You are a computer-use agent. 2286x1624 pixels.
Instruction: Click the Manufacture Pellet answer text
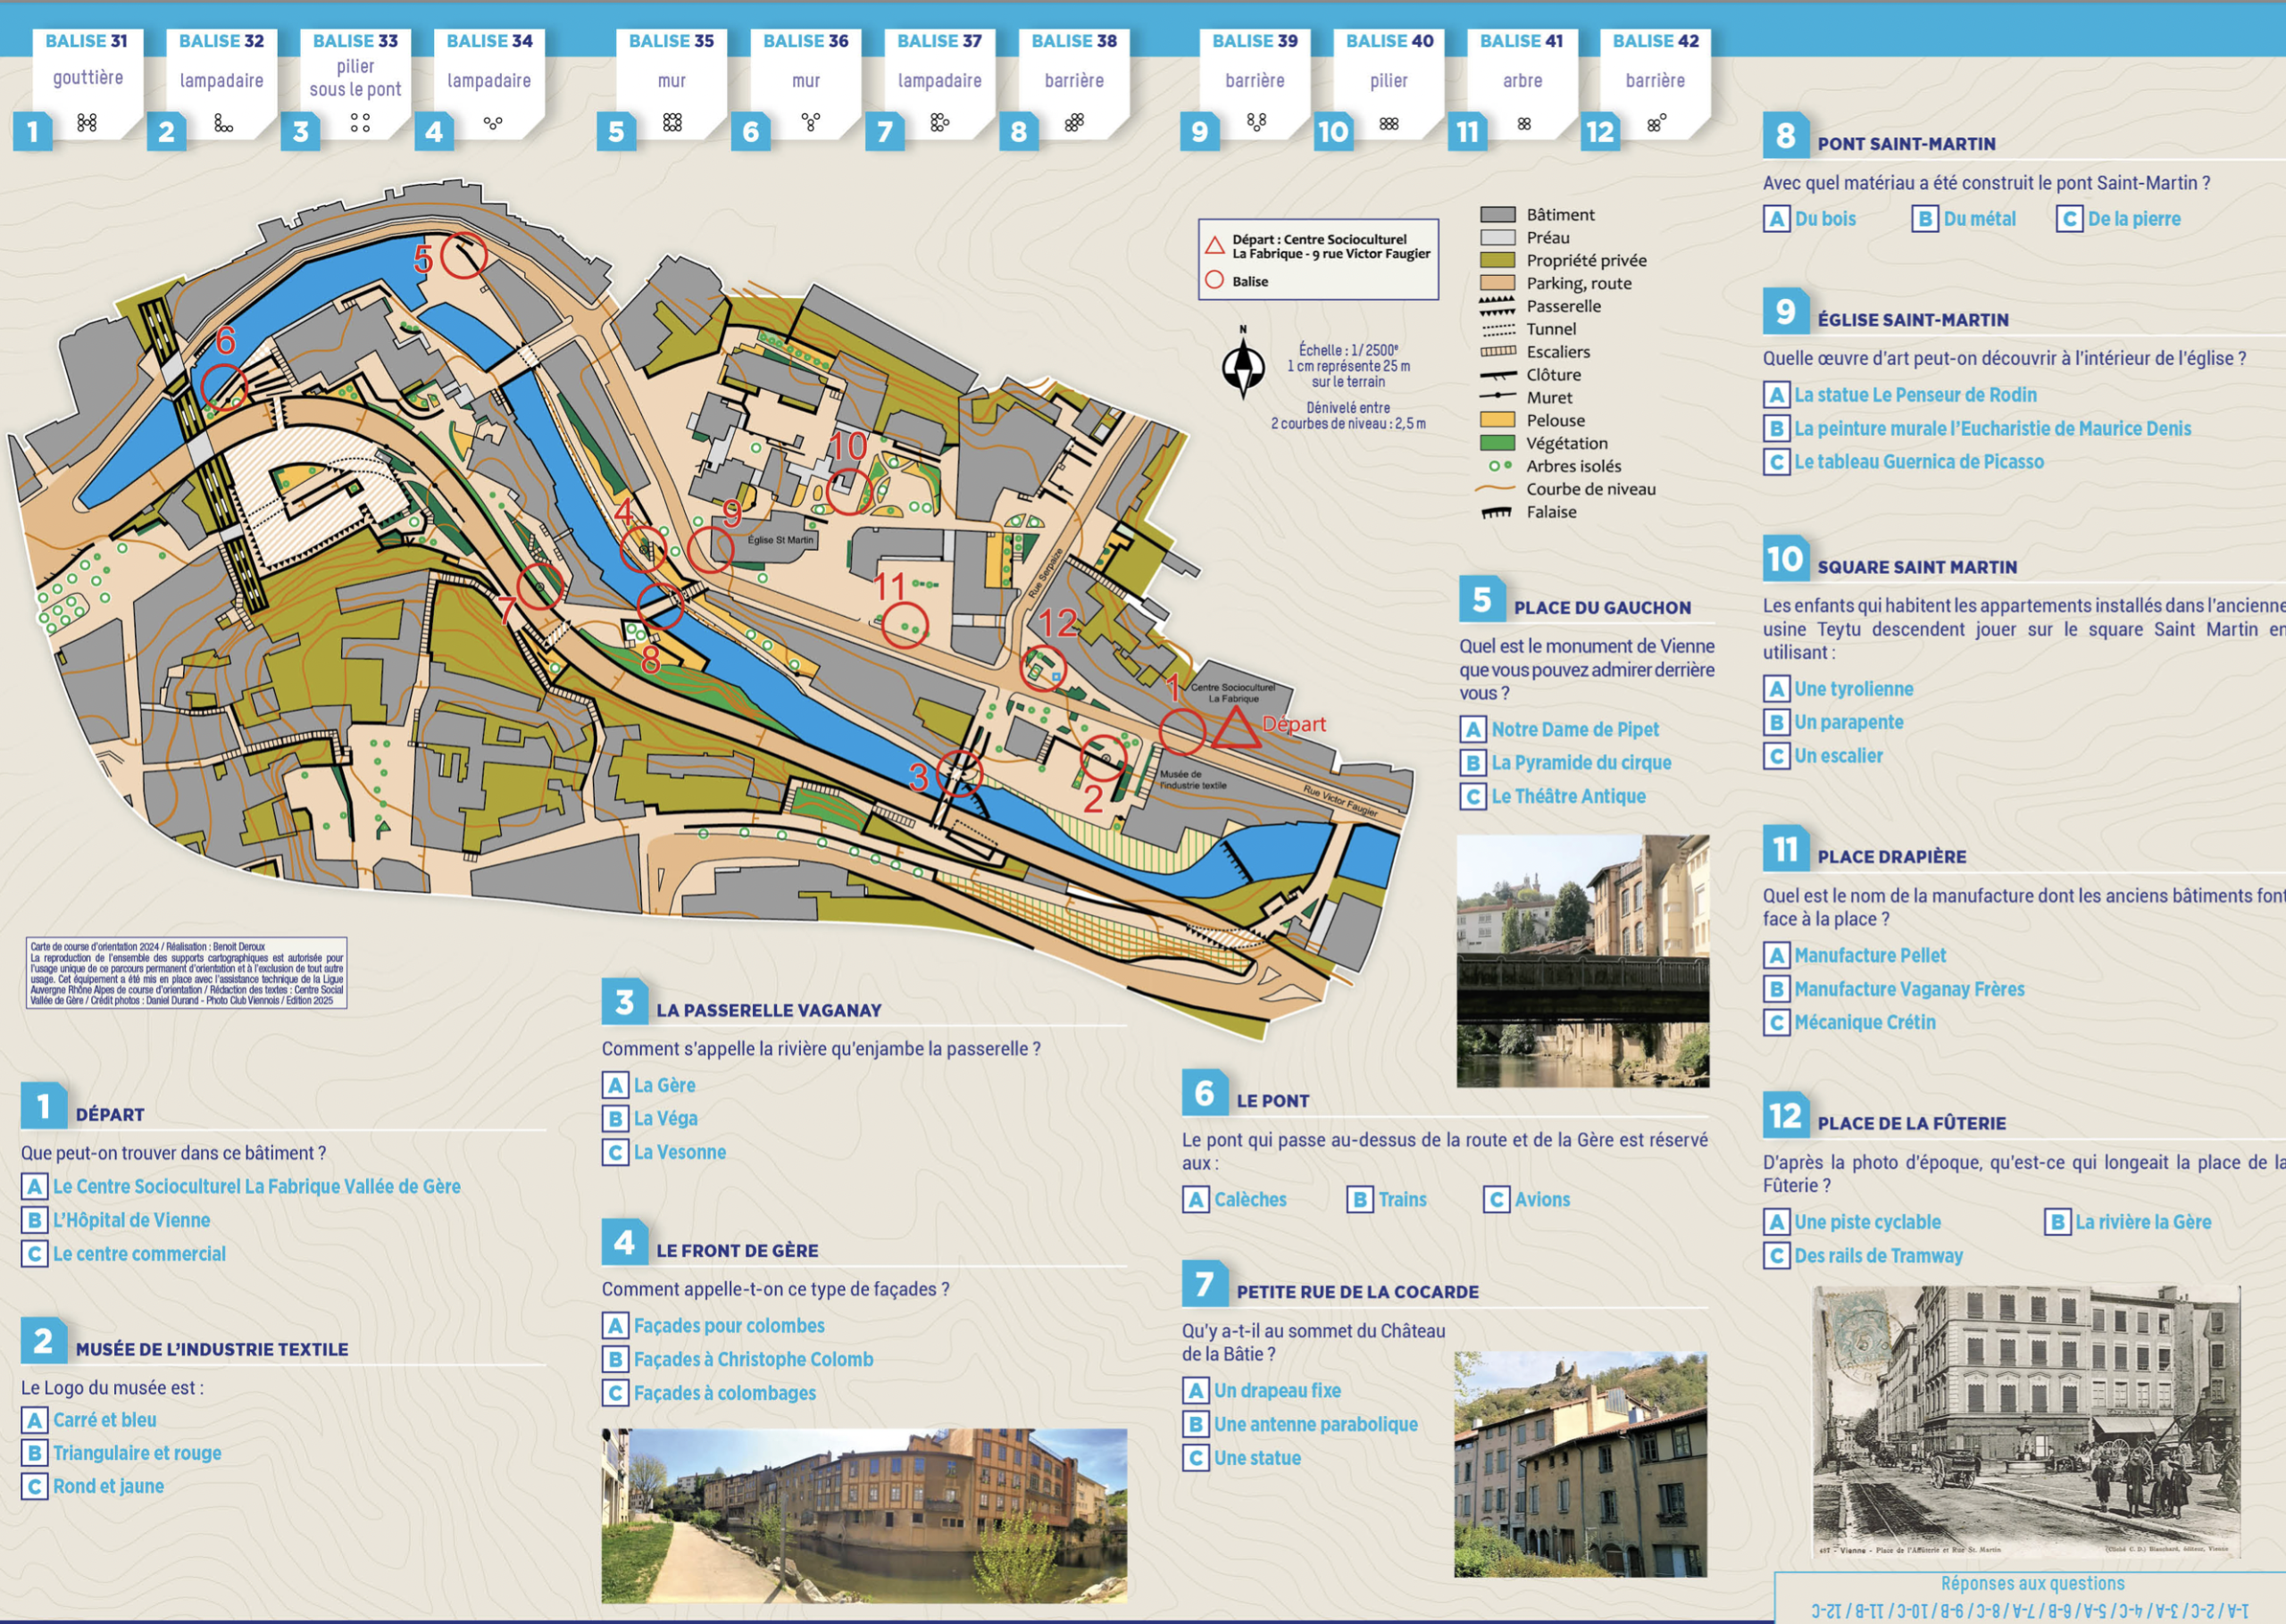point(1870,955)
